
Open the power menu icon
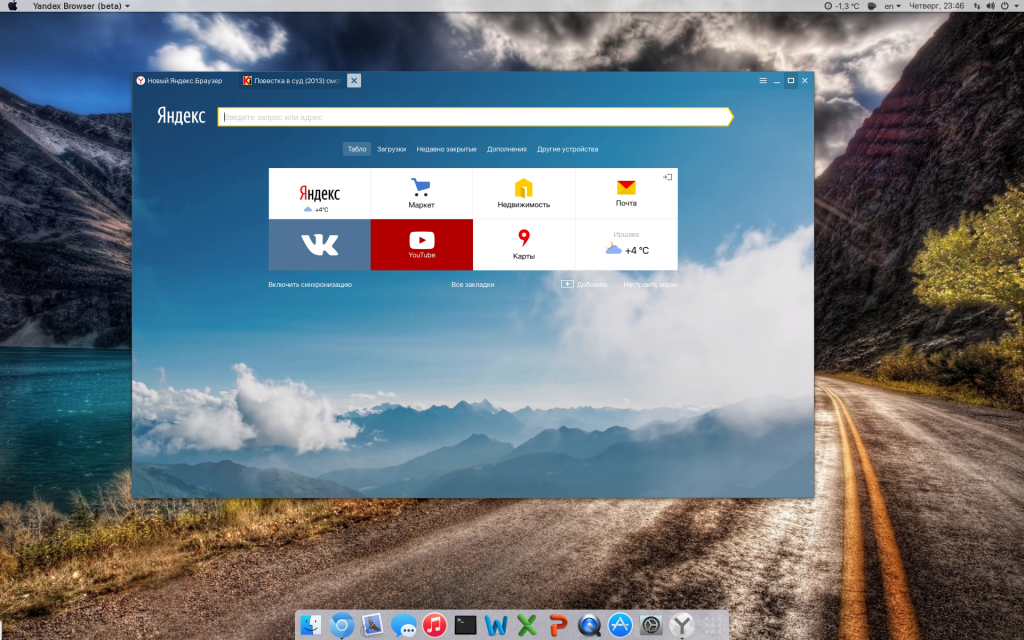1008,6
